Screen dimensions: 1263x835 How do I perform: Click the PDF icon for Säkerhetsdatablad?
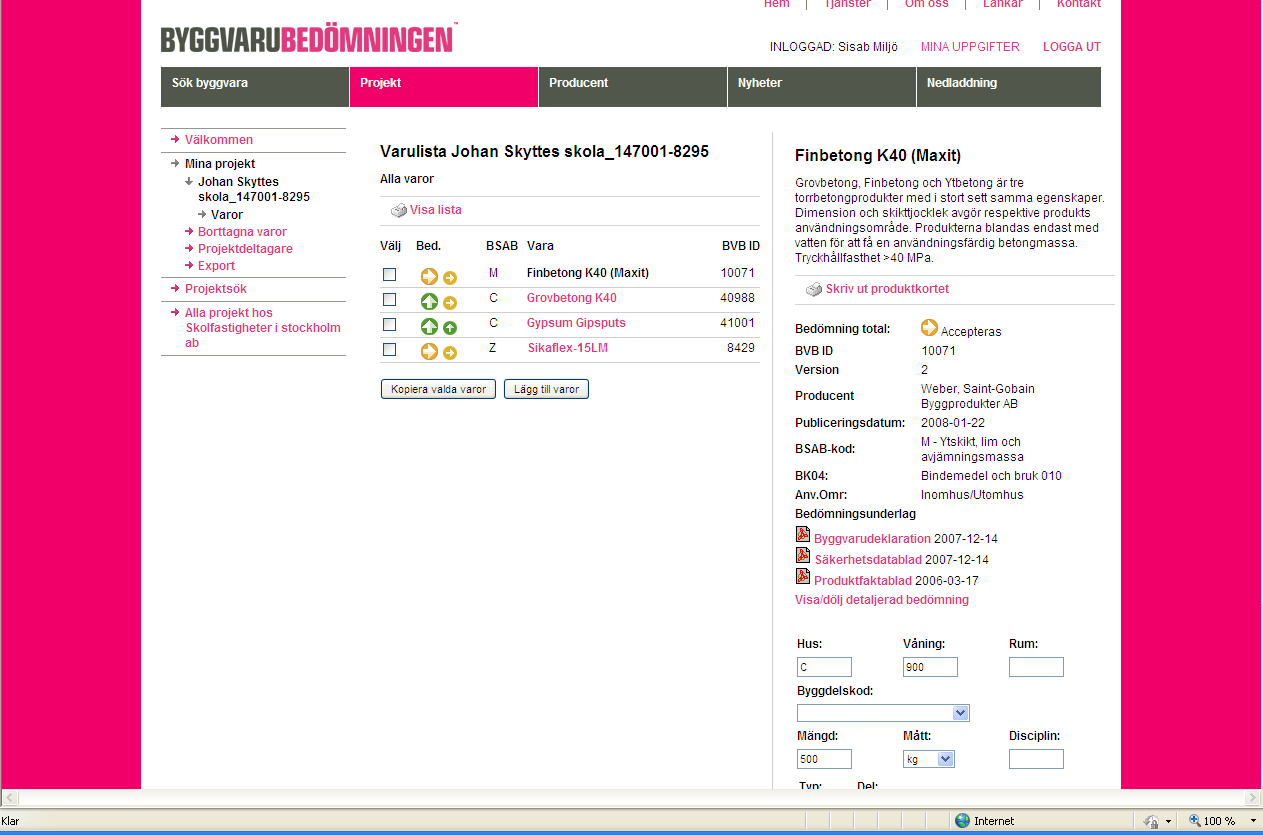click(x=802, y=556)
